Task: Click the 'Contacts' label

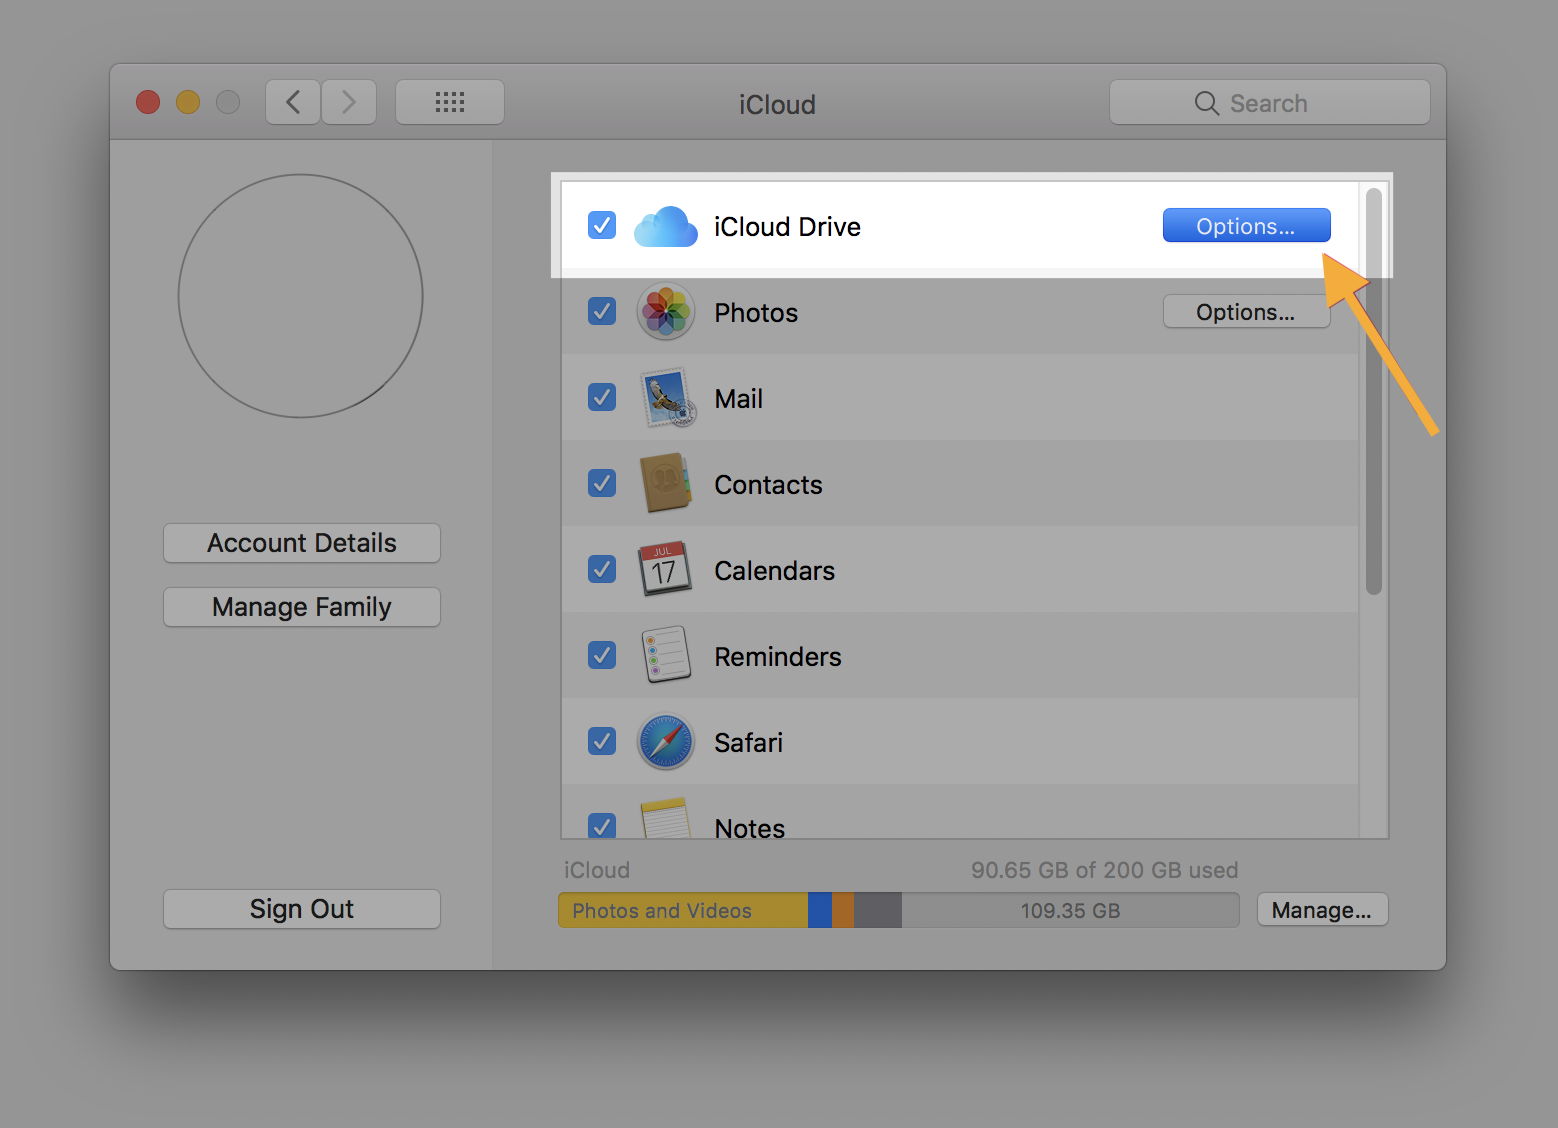Action: tap(768, 485)
